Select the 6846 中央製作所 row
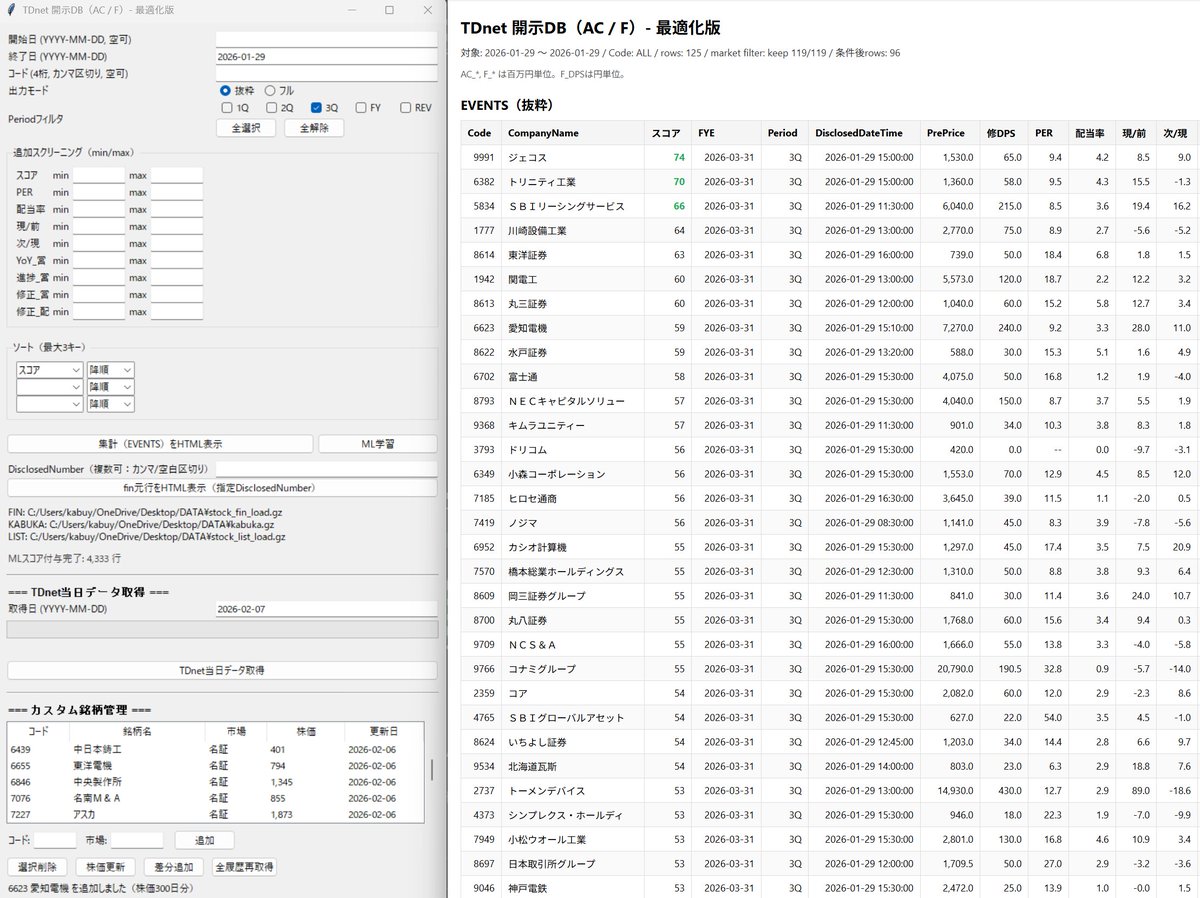Viewport: 1200px width, 898px height. (x=216, y=781)
